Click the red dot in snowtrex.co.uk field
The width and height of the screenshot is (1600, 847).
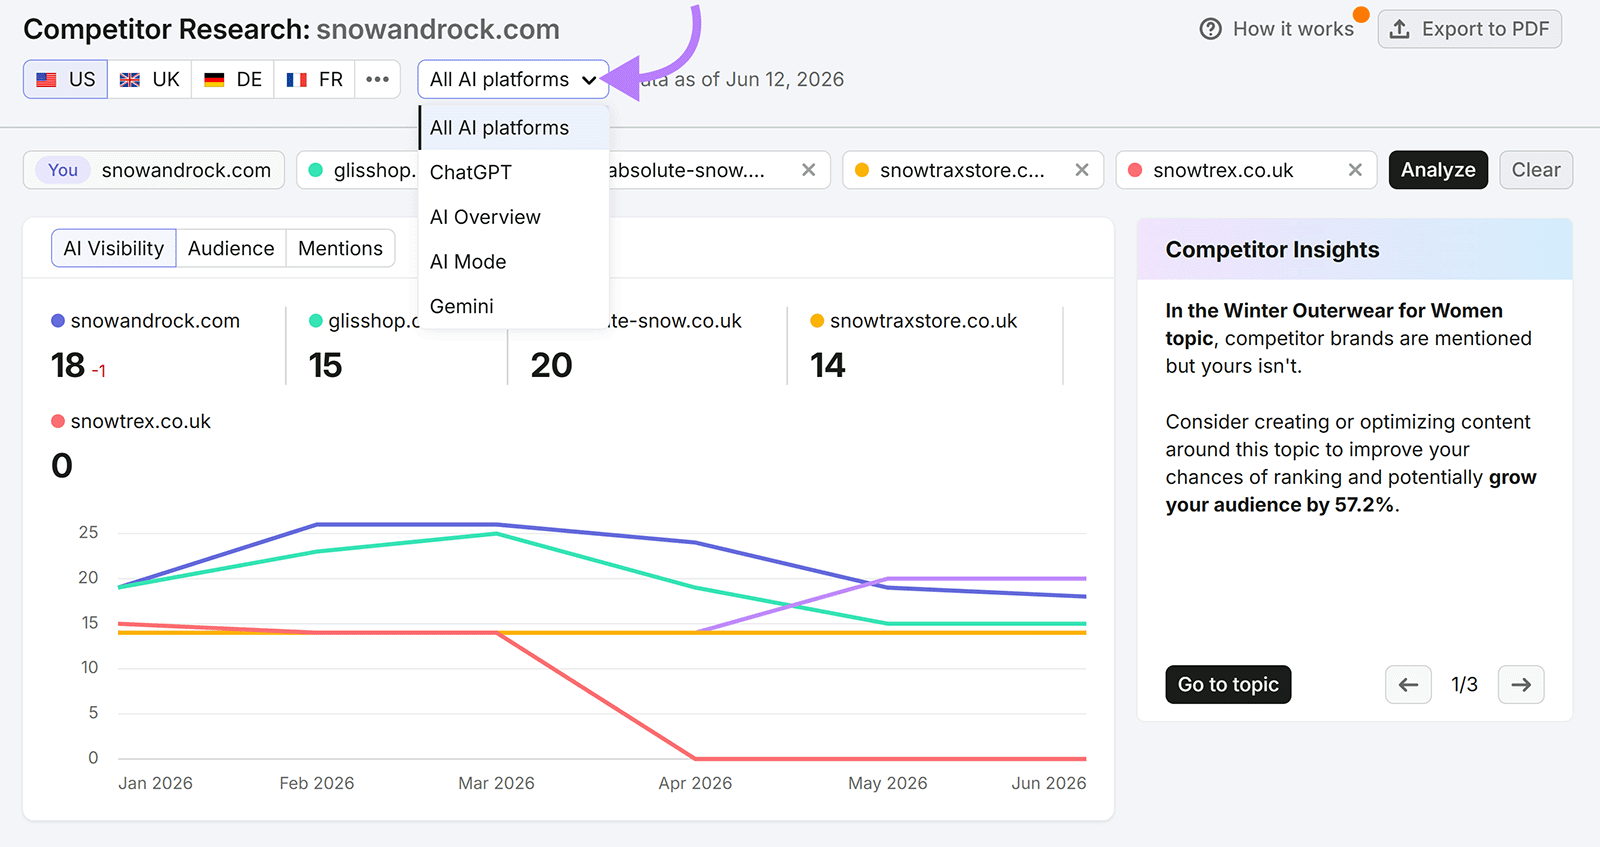point(1135,170)
